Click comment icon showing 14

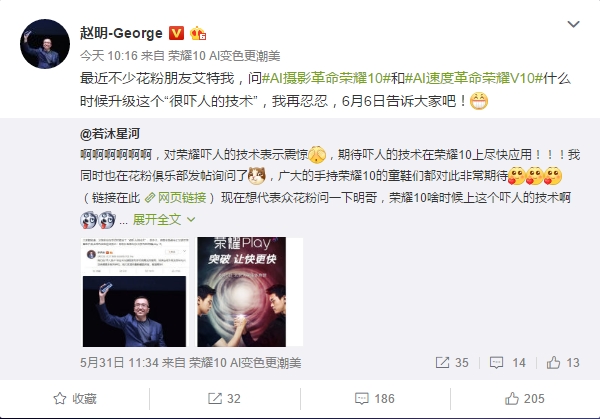click(x=507, y=362)
